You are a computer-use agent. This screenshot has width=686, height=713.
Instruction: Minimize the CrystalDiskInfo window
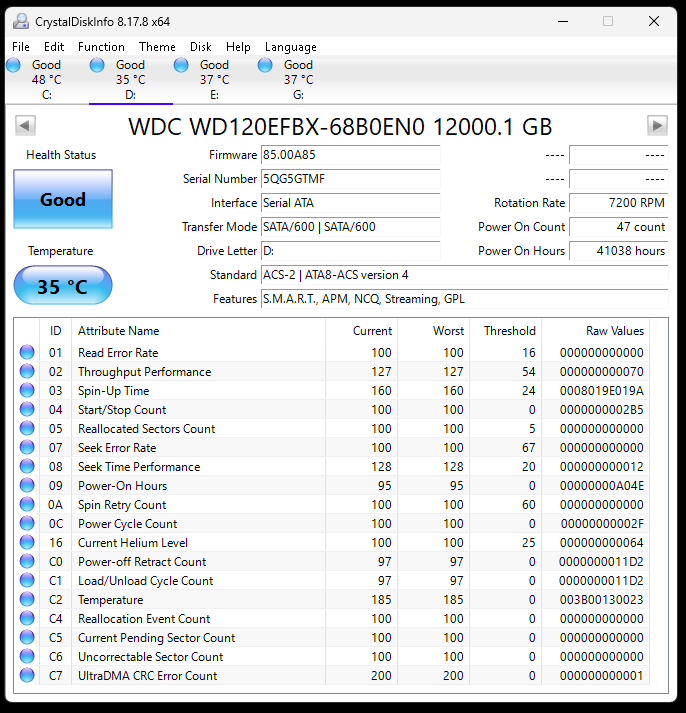(563, 21)
